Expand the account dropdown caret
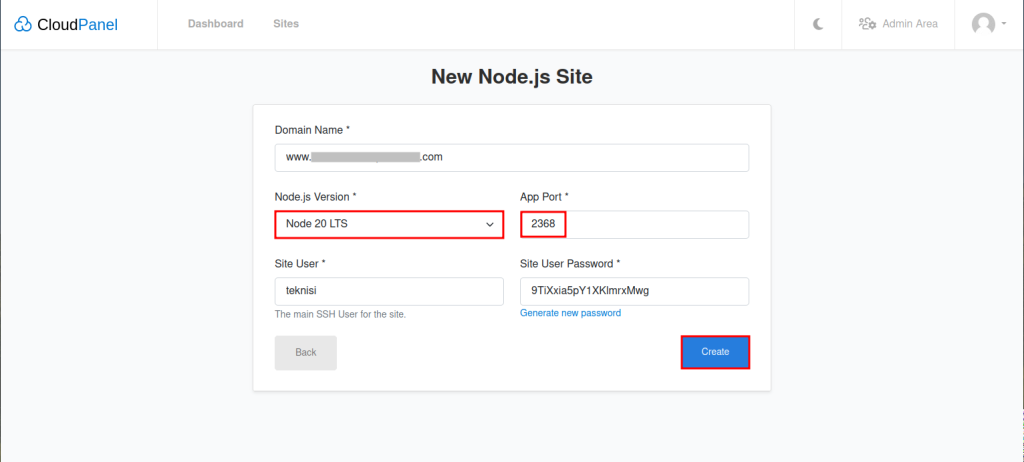 click(x=1003, y=23)
